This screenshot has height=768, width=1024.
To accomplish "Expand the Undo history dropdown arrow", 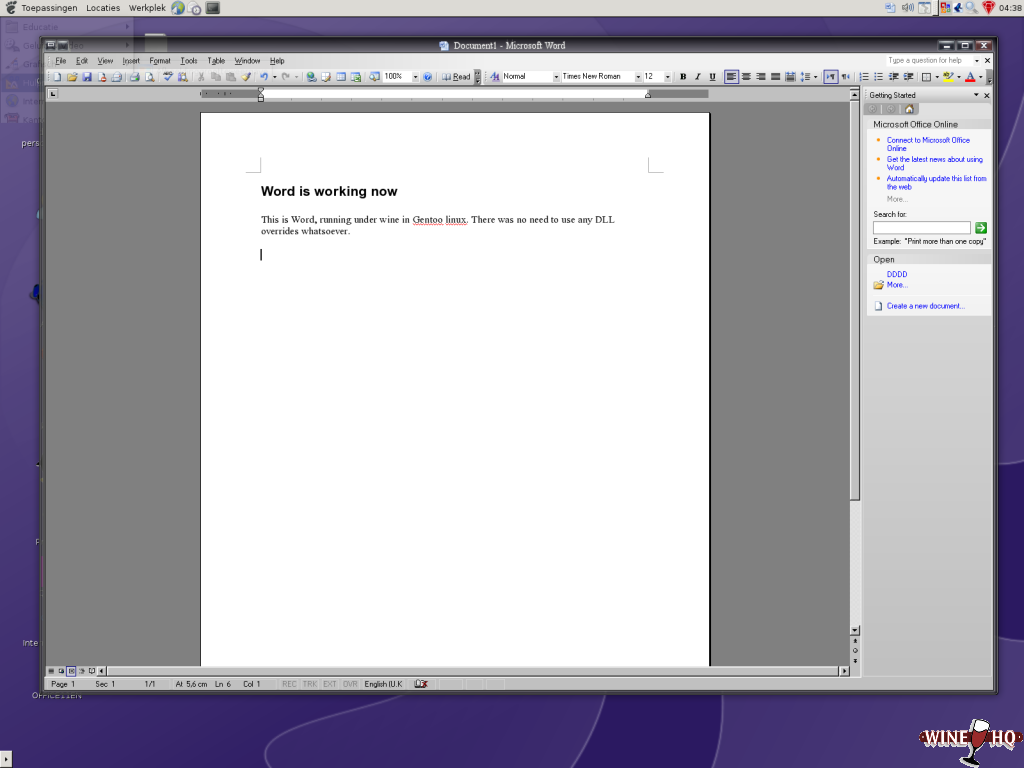I will 274,77.
